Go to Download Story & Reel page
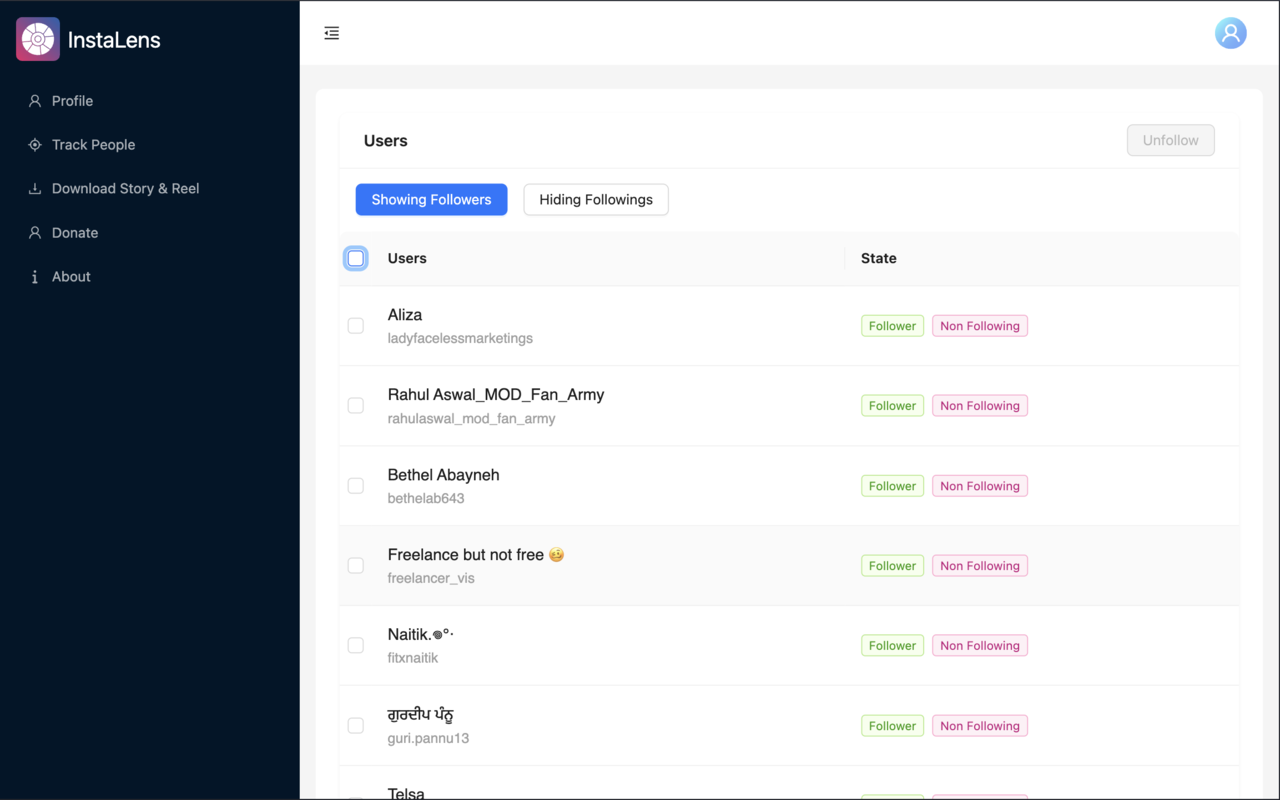Image resolution: width=1280 pixels, height=800 pixels. (x=125, y=189)
